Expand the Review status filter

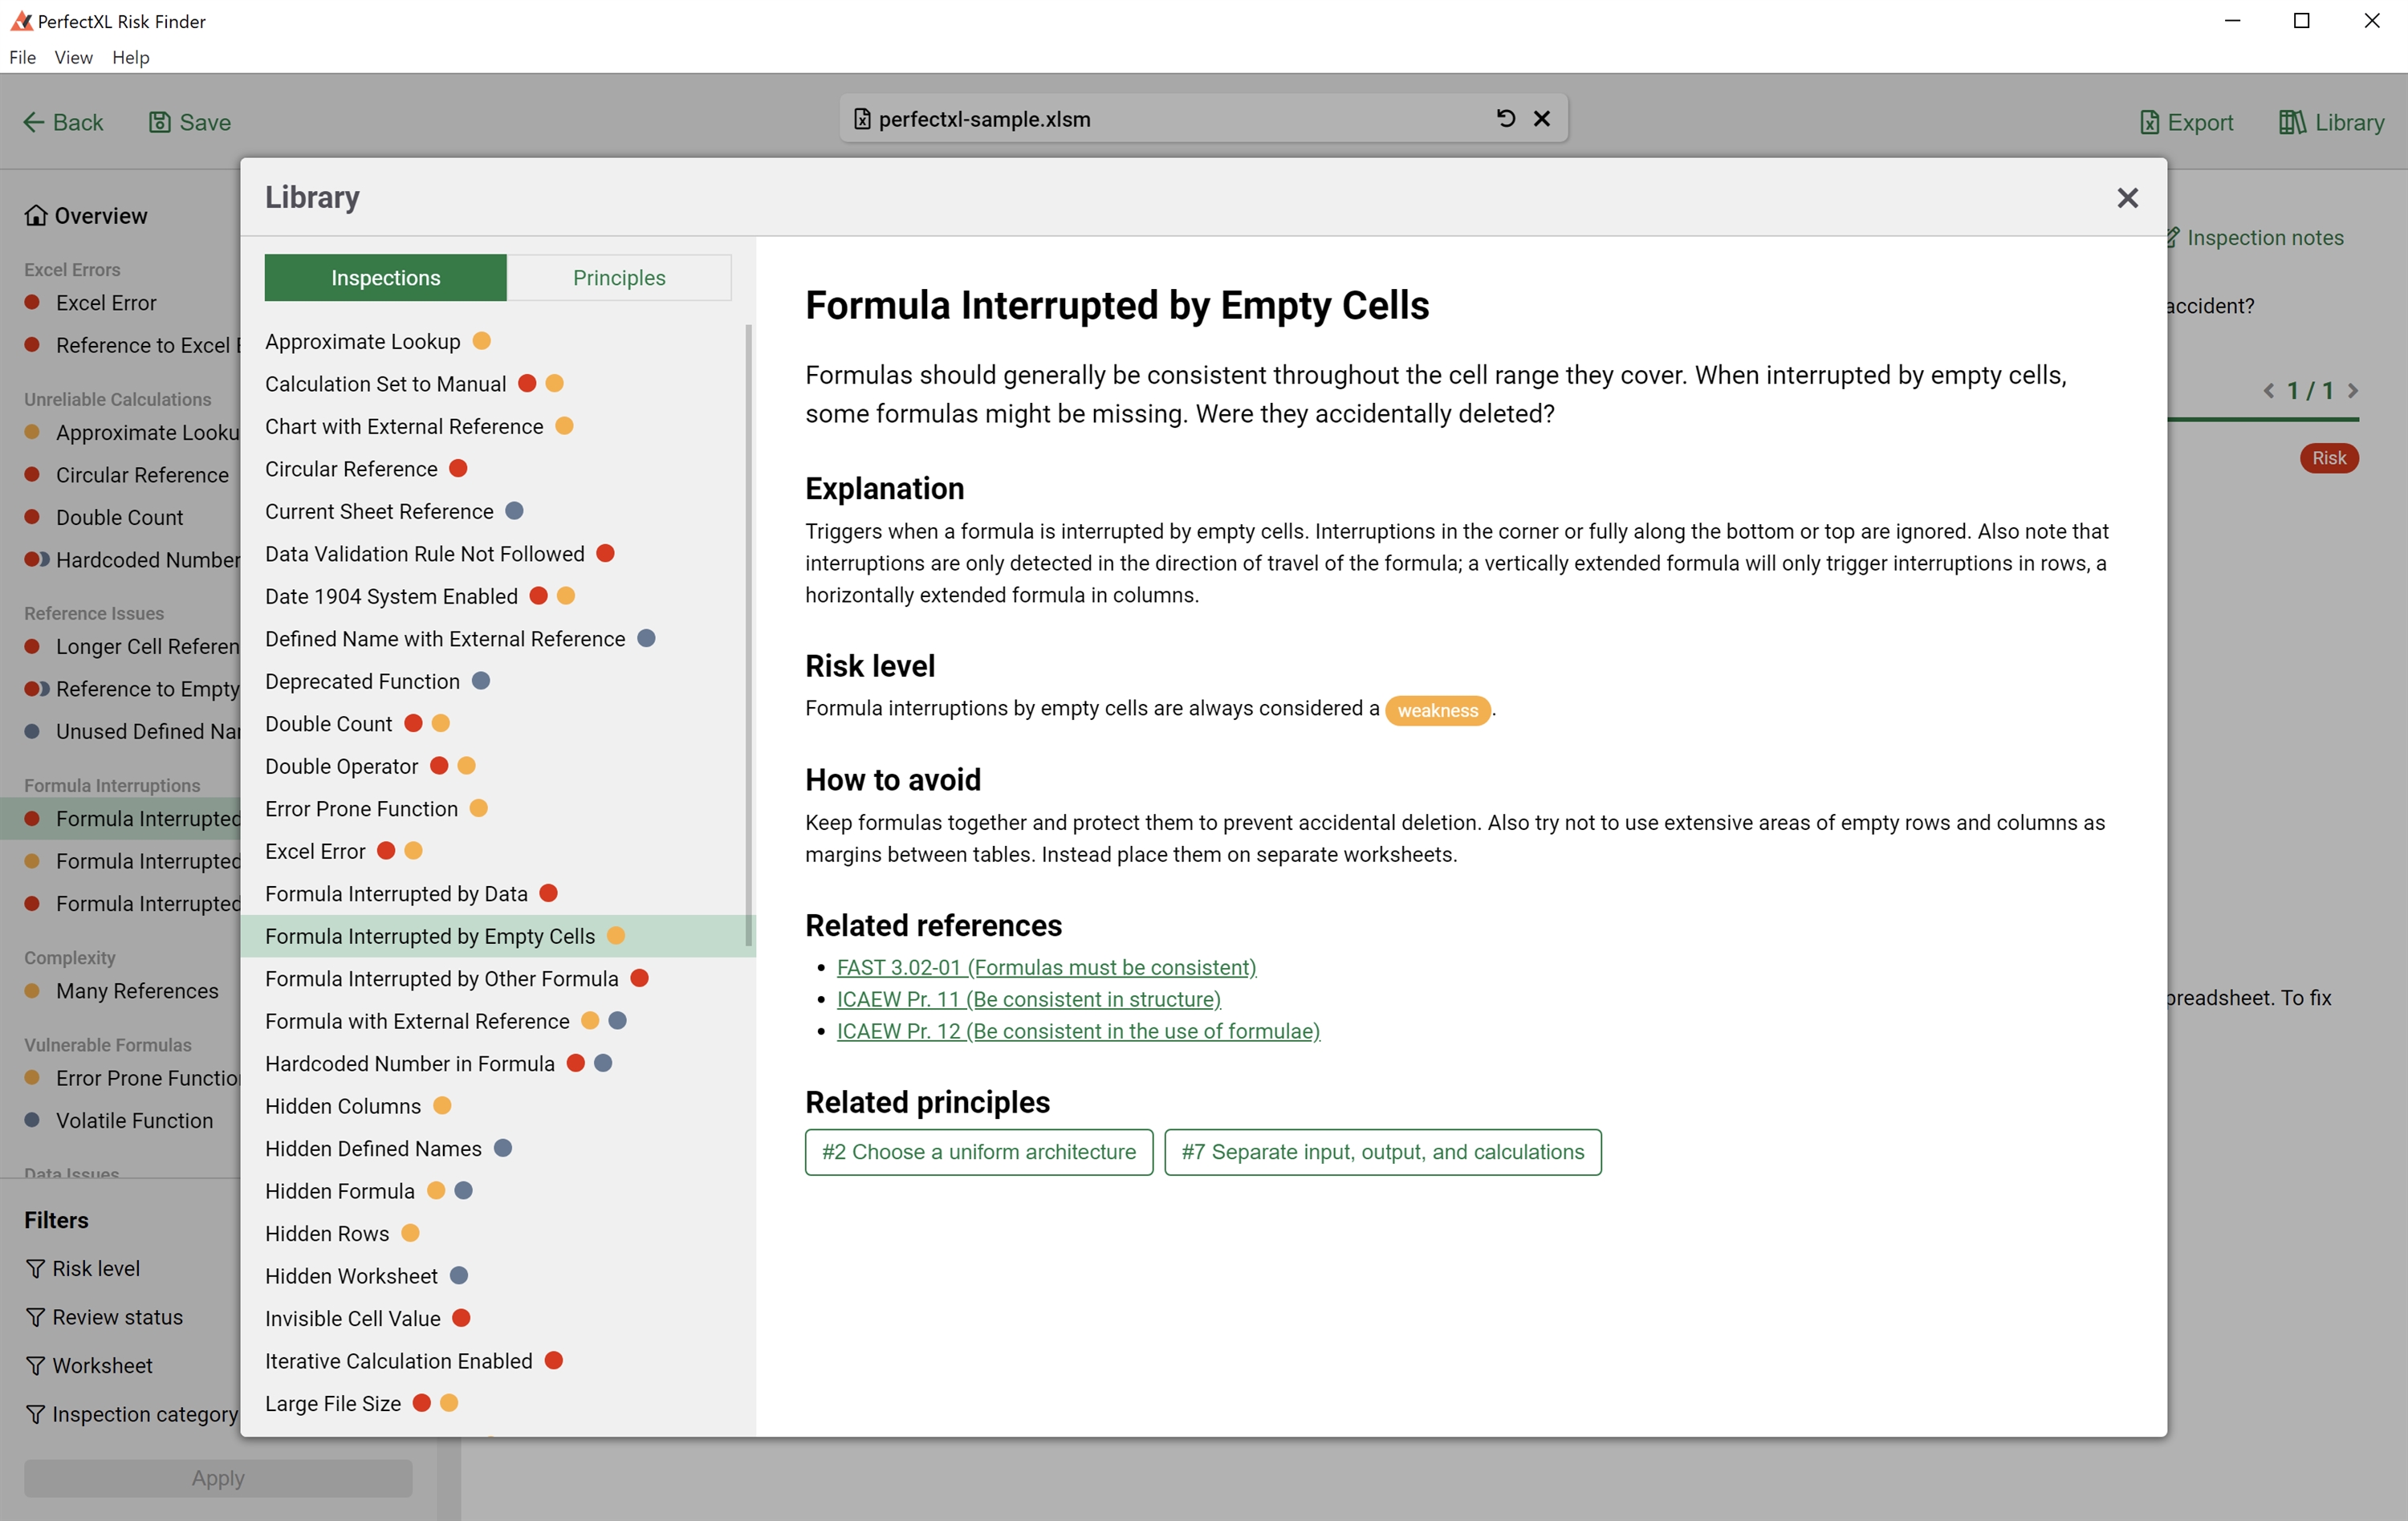[x=117, y=1317]
